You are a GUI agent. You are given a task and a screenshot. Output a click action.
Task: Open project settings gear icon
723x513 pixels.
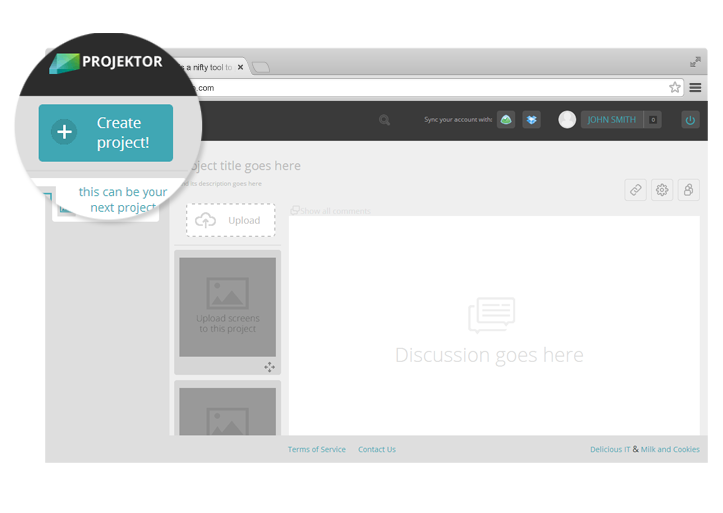coord(662,190)
